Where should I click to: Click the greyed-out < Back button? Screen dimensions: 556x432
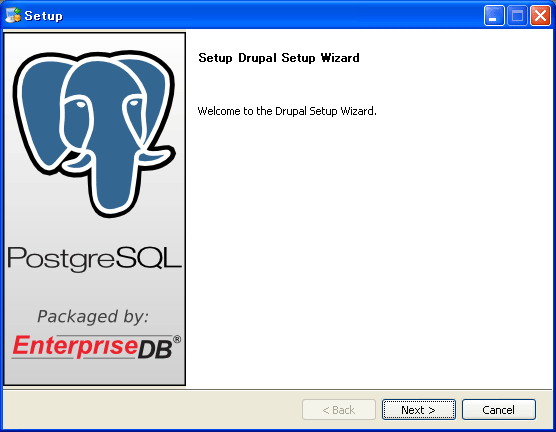339,410
